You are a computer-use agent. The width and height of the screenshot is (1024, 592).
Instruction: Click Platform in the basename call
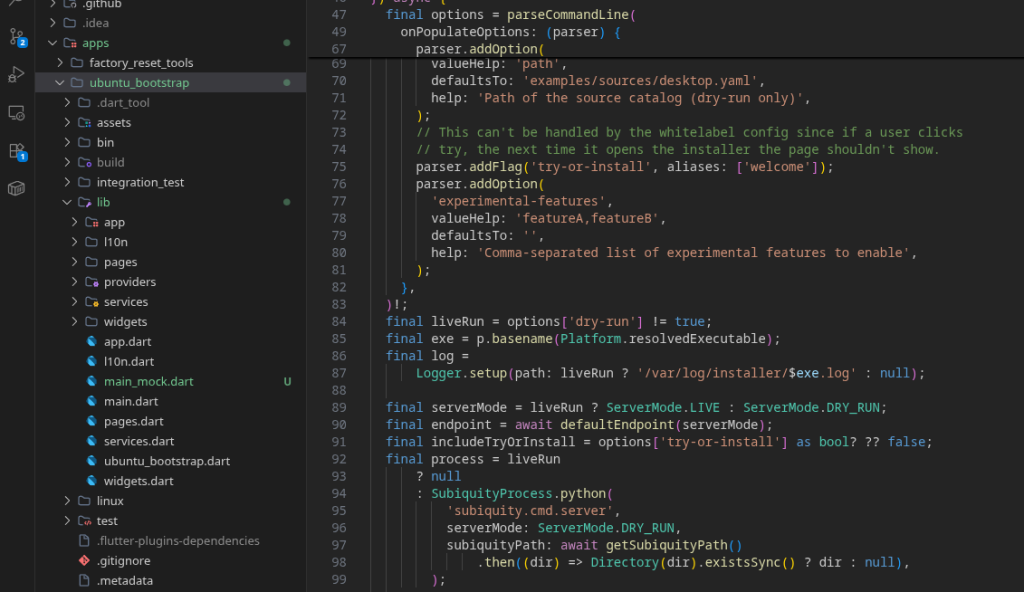tap(590, 338)
